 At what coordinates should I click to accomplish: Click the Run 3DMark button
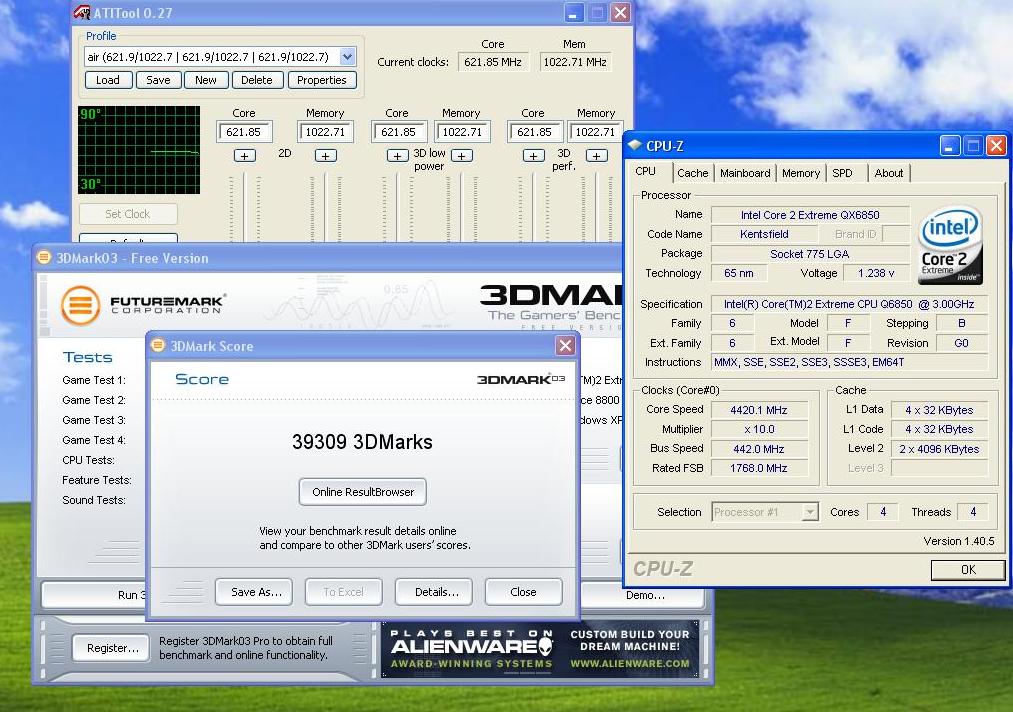point(94,595)
